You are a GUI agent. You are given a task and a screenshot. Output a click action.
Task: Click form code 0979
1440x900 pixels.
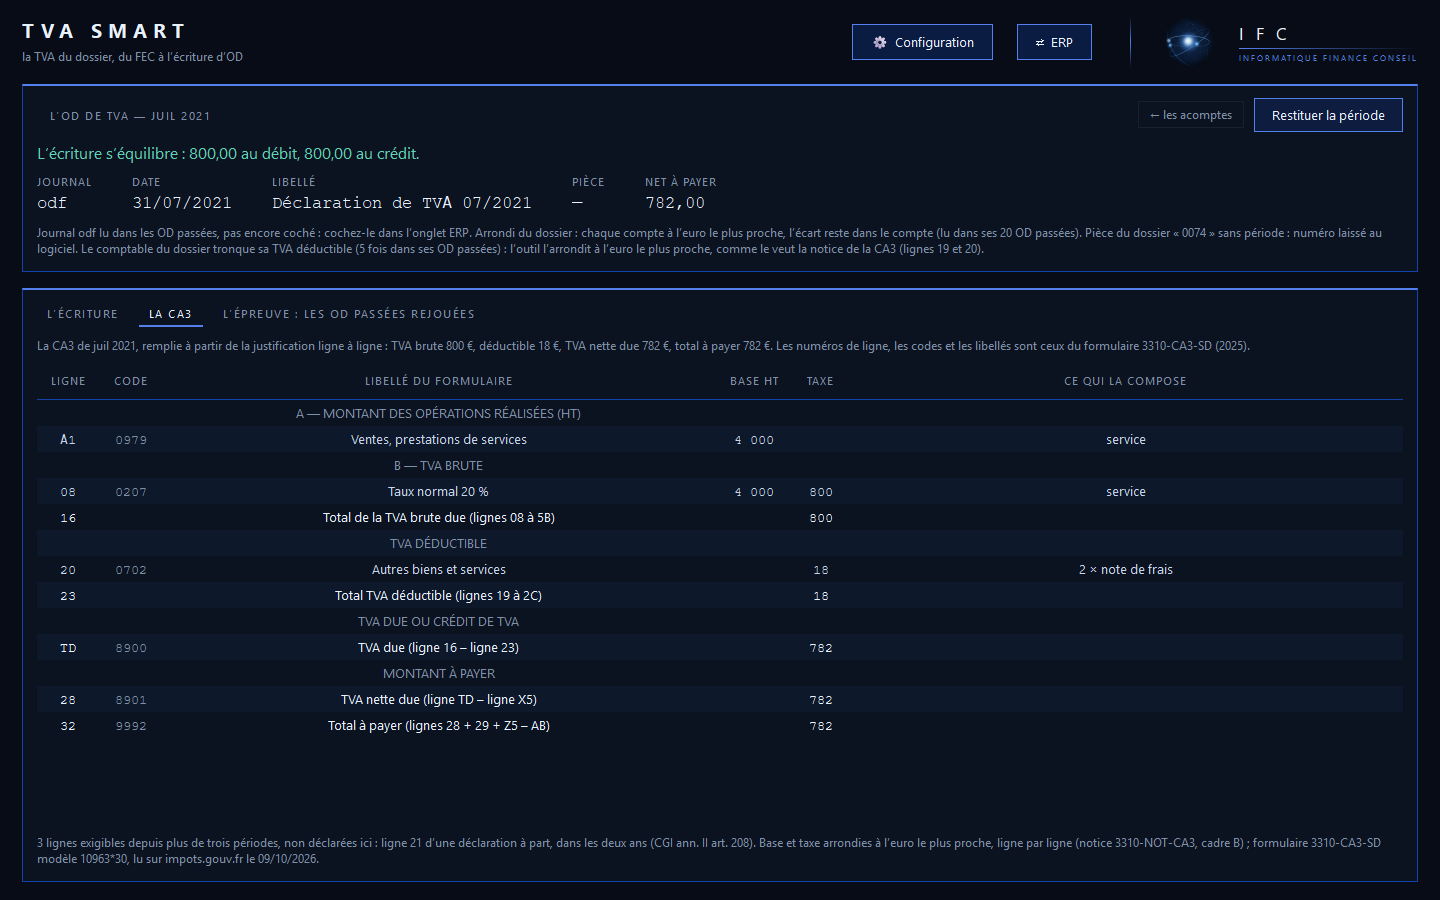point(131,440)
